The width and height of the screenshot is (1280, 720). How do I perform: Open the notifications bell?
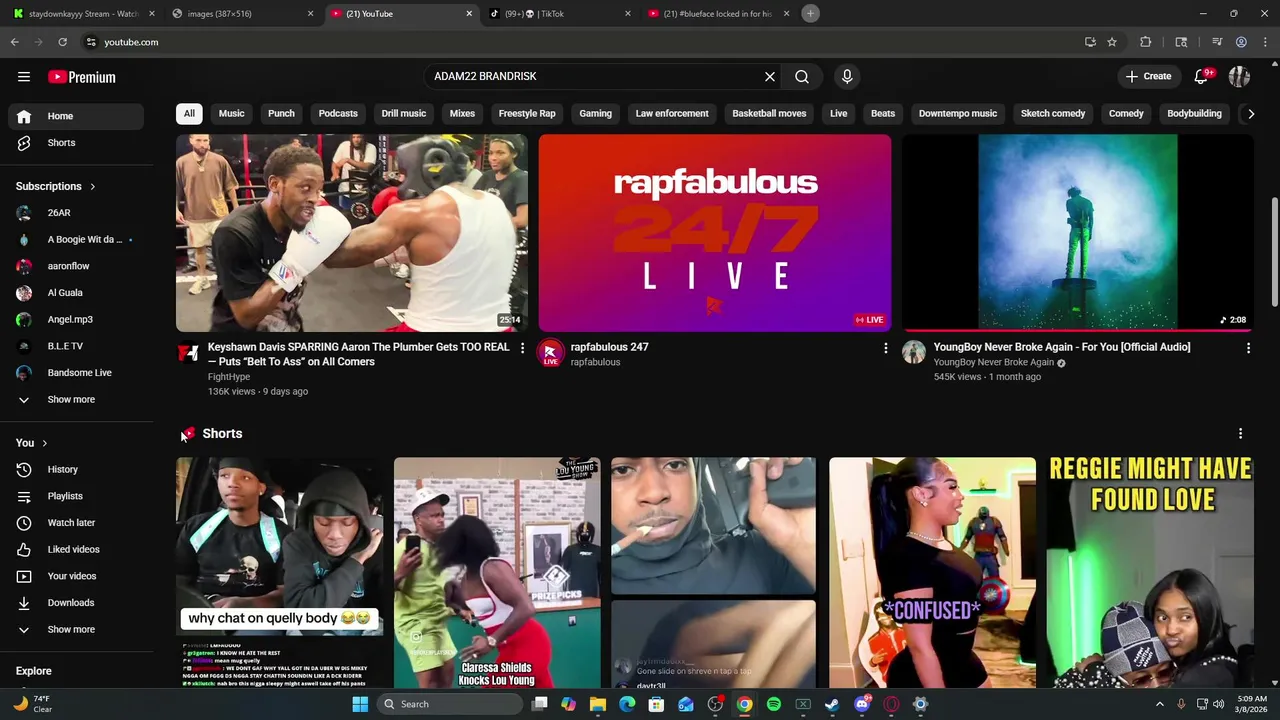pos(1202,77)
